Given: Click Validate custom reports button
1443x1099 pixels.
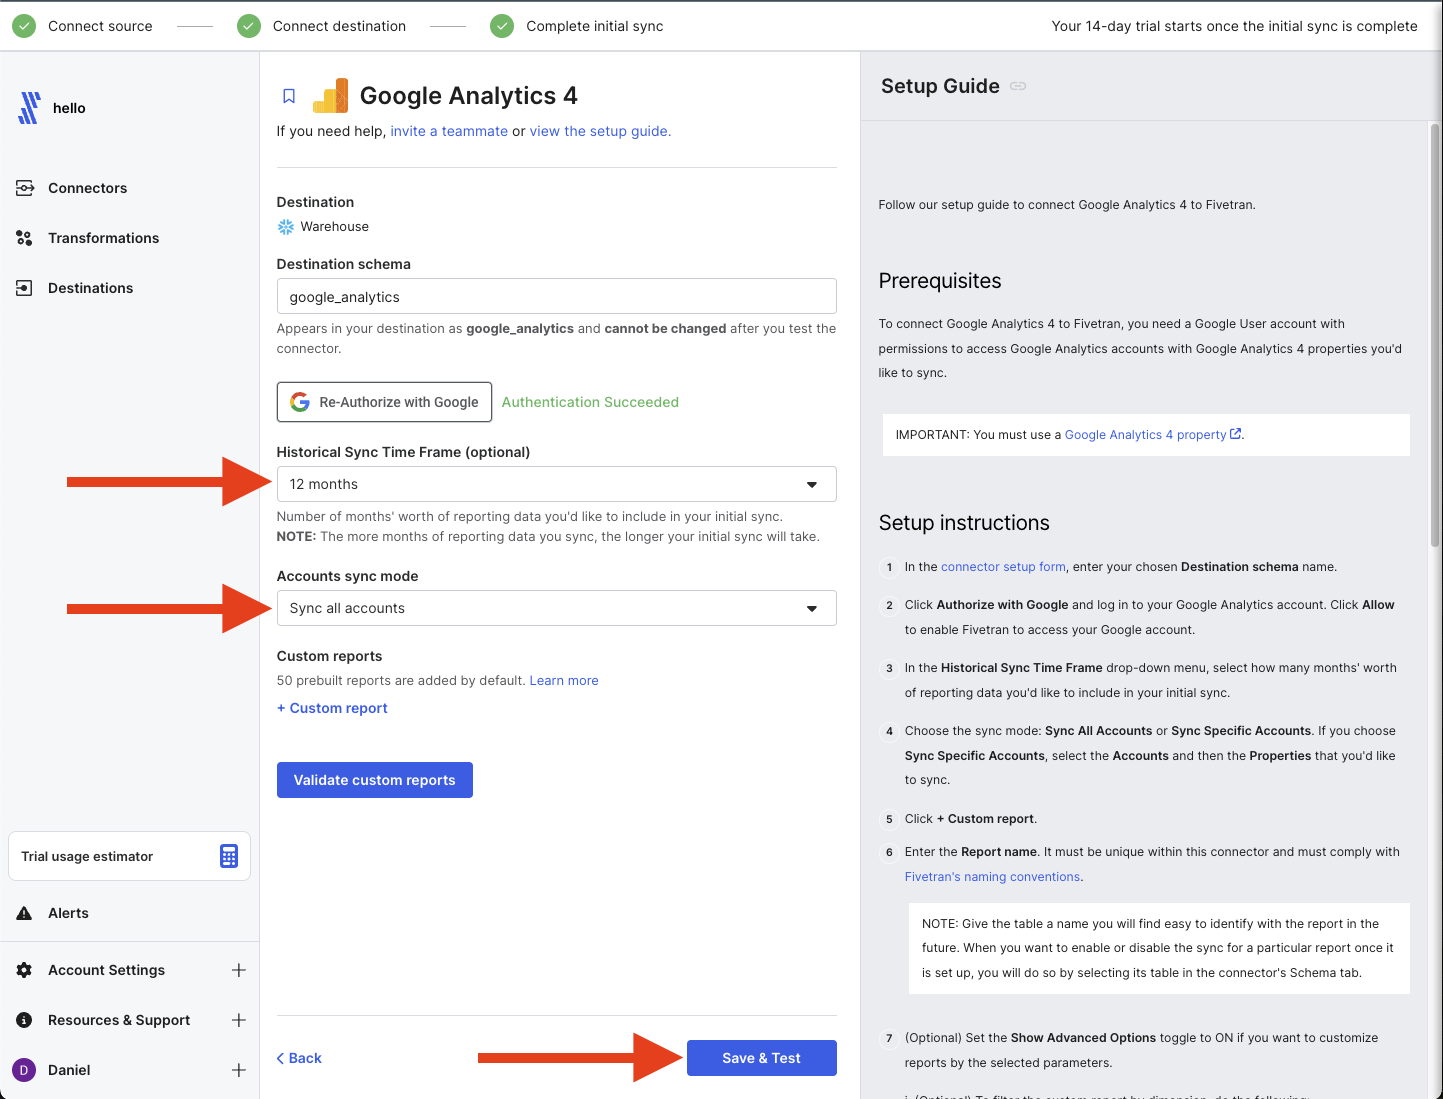Looking at the screenshot, I should coord(375,780).
